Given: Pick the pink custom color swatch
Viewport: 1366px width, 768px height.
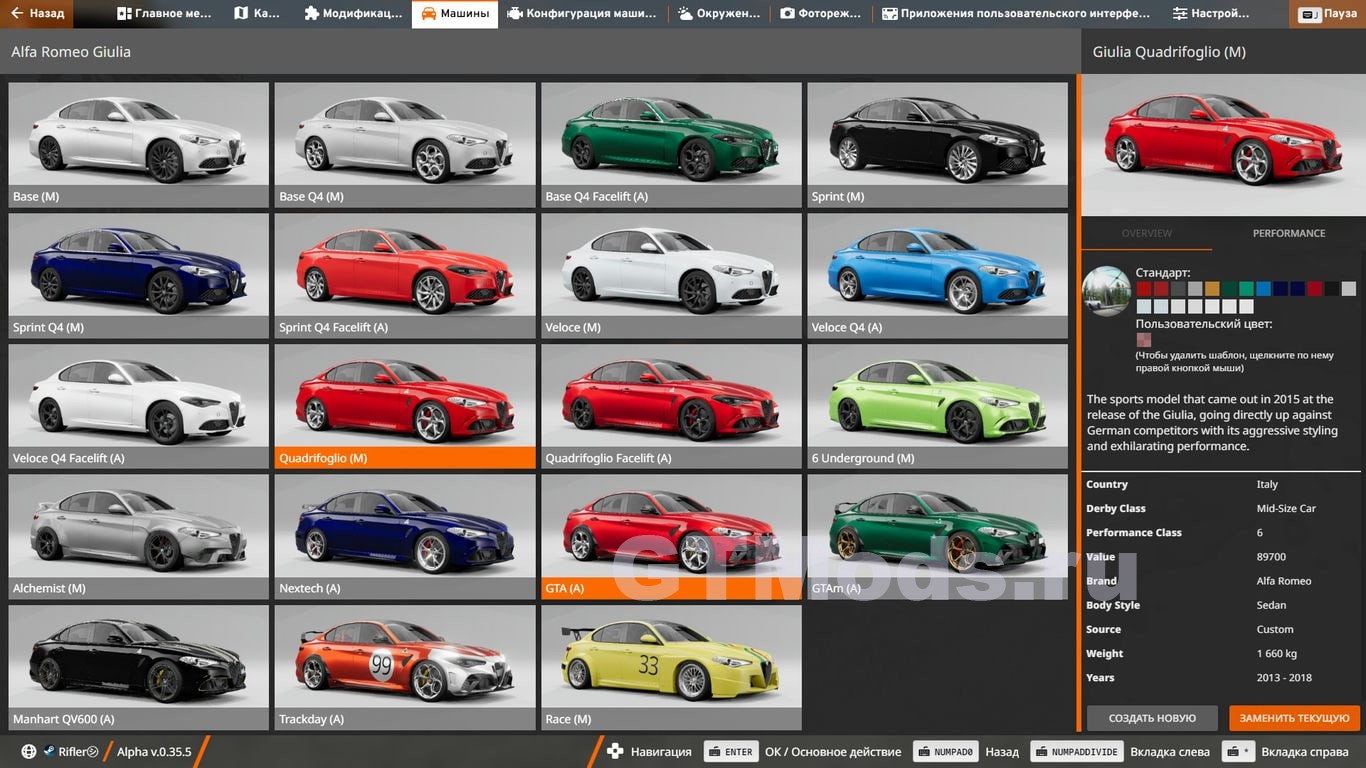Looking at the screenshot, I should 1144,340.
